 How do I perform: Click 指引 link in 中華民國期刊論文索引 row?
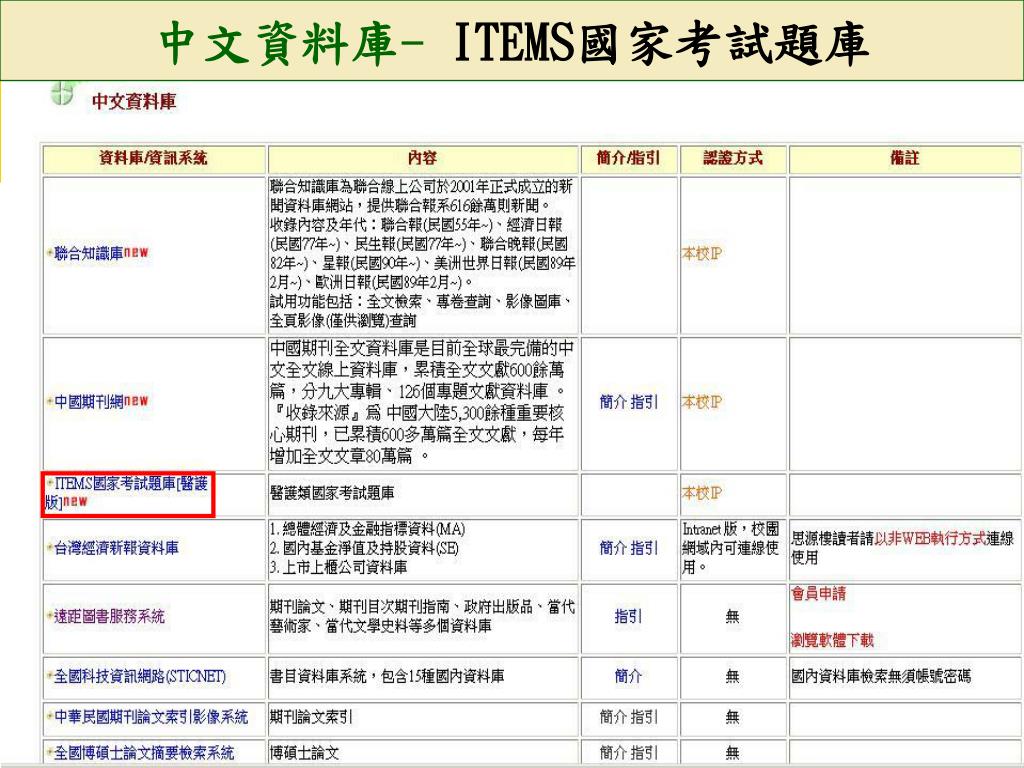click(644, 717)
